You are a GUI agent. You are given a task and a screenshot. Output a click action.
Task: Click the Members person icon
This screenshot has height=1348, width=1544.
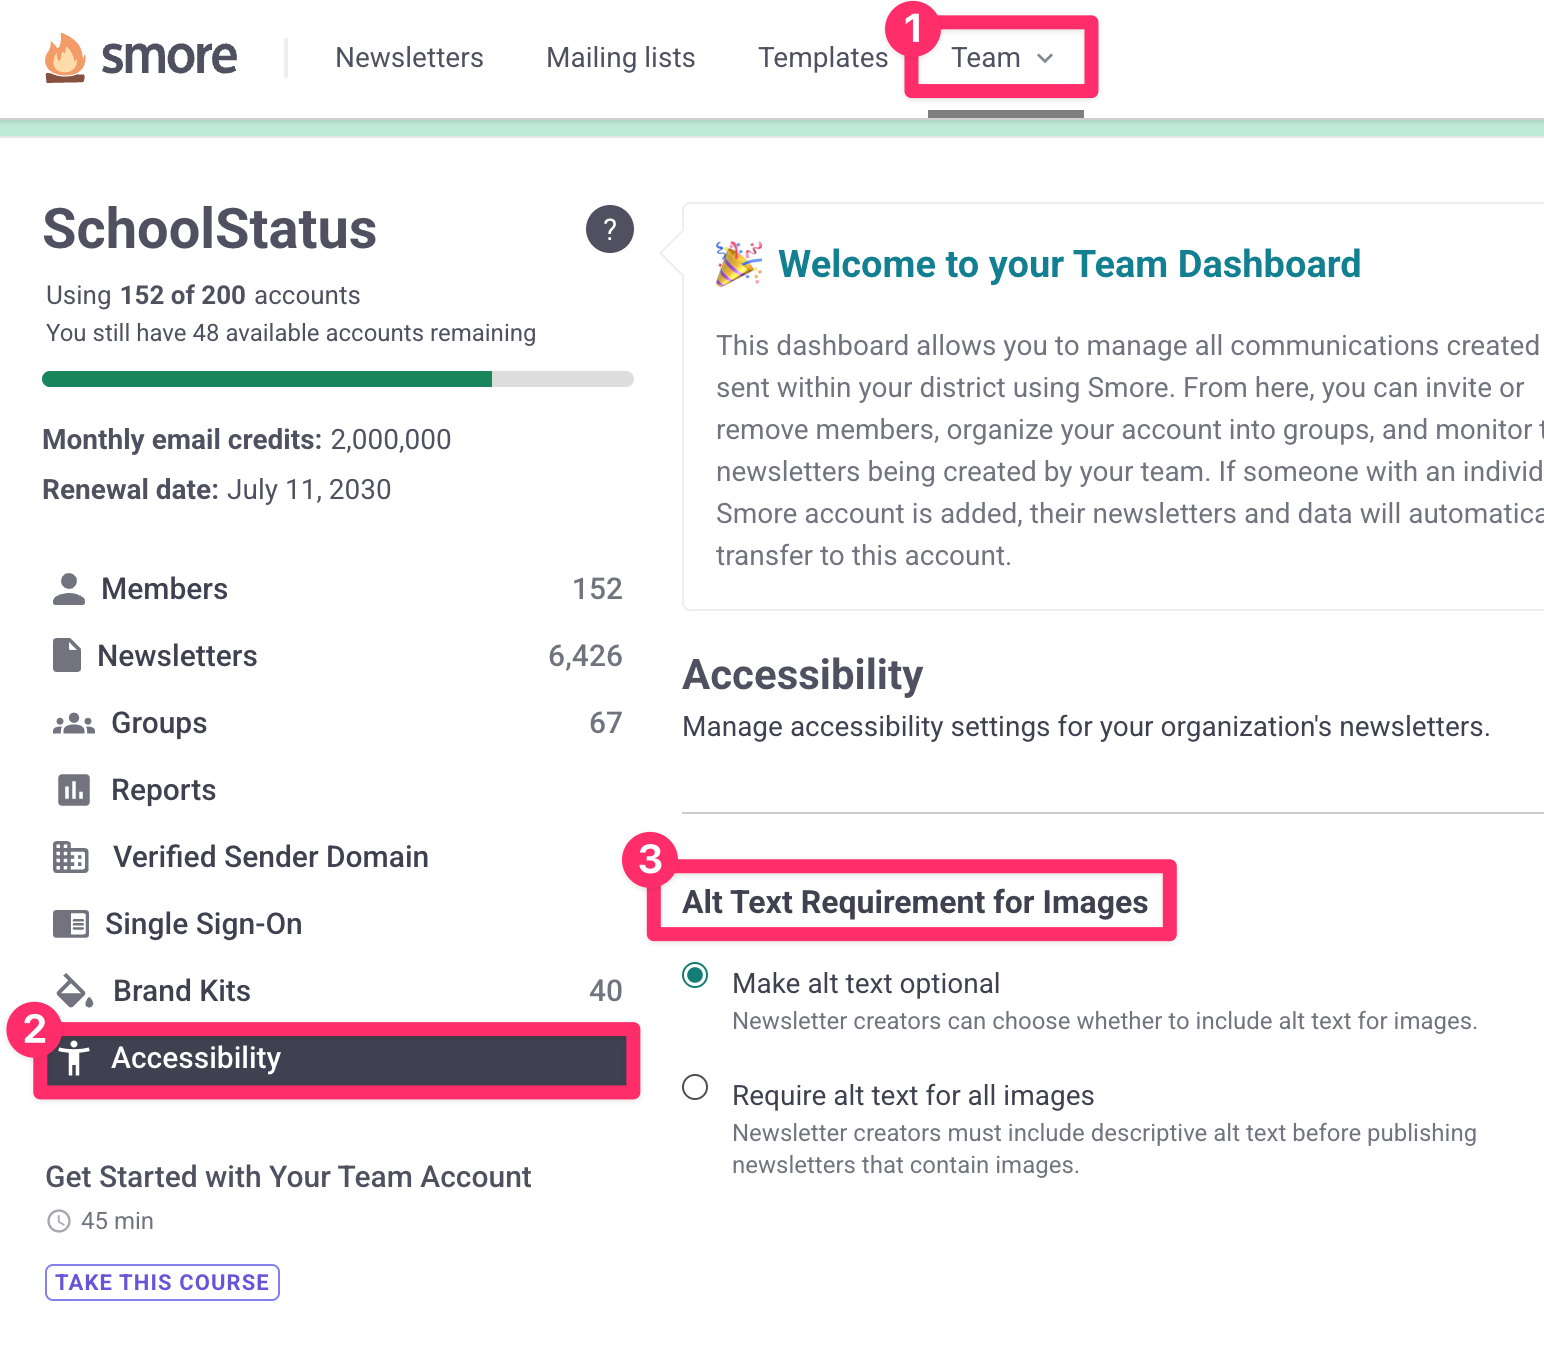pos(69,589)
